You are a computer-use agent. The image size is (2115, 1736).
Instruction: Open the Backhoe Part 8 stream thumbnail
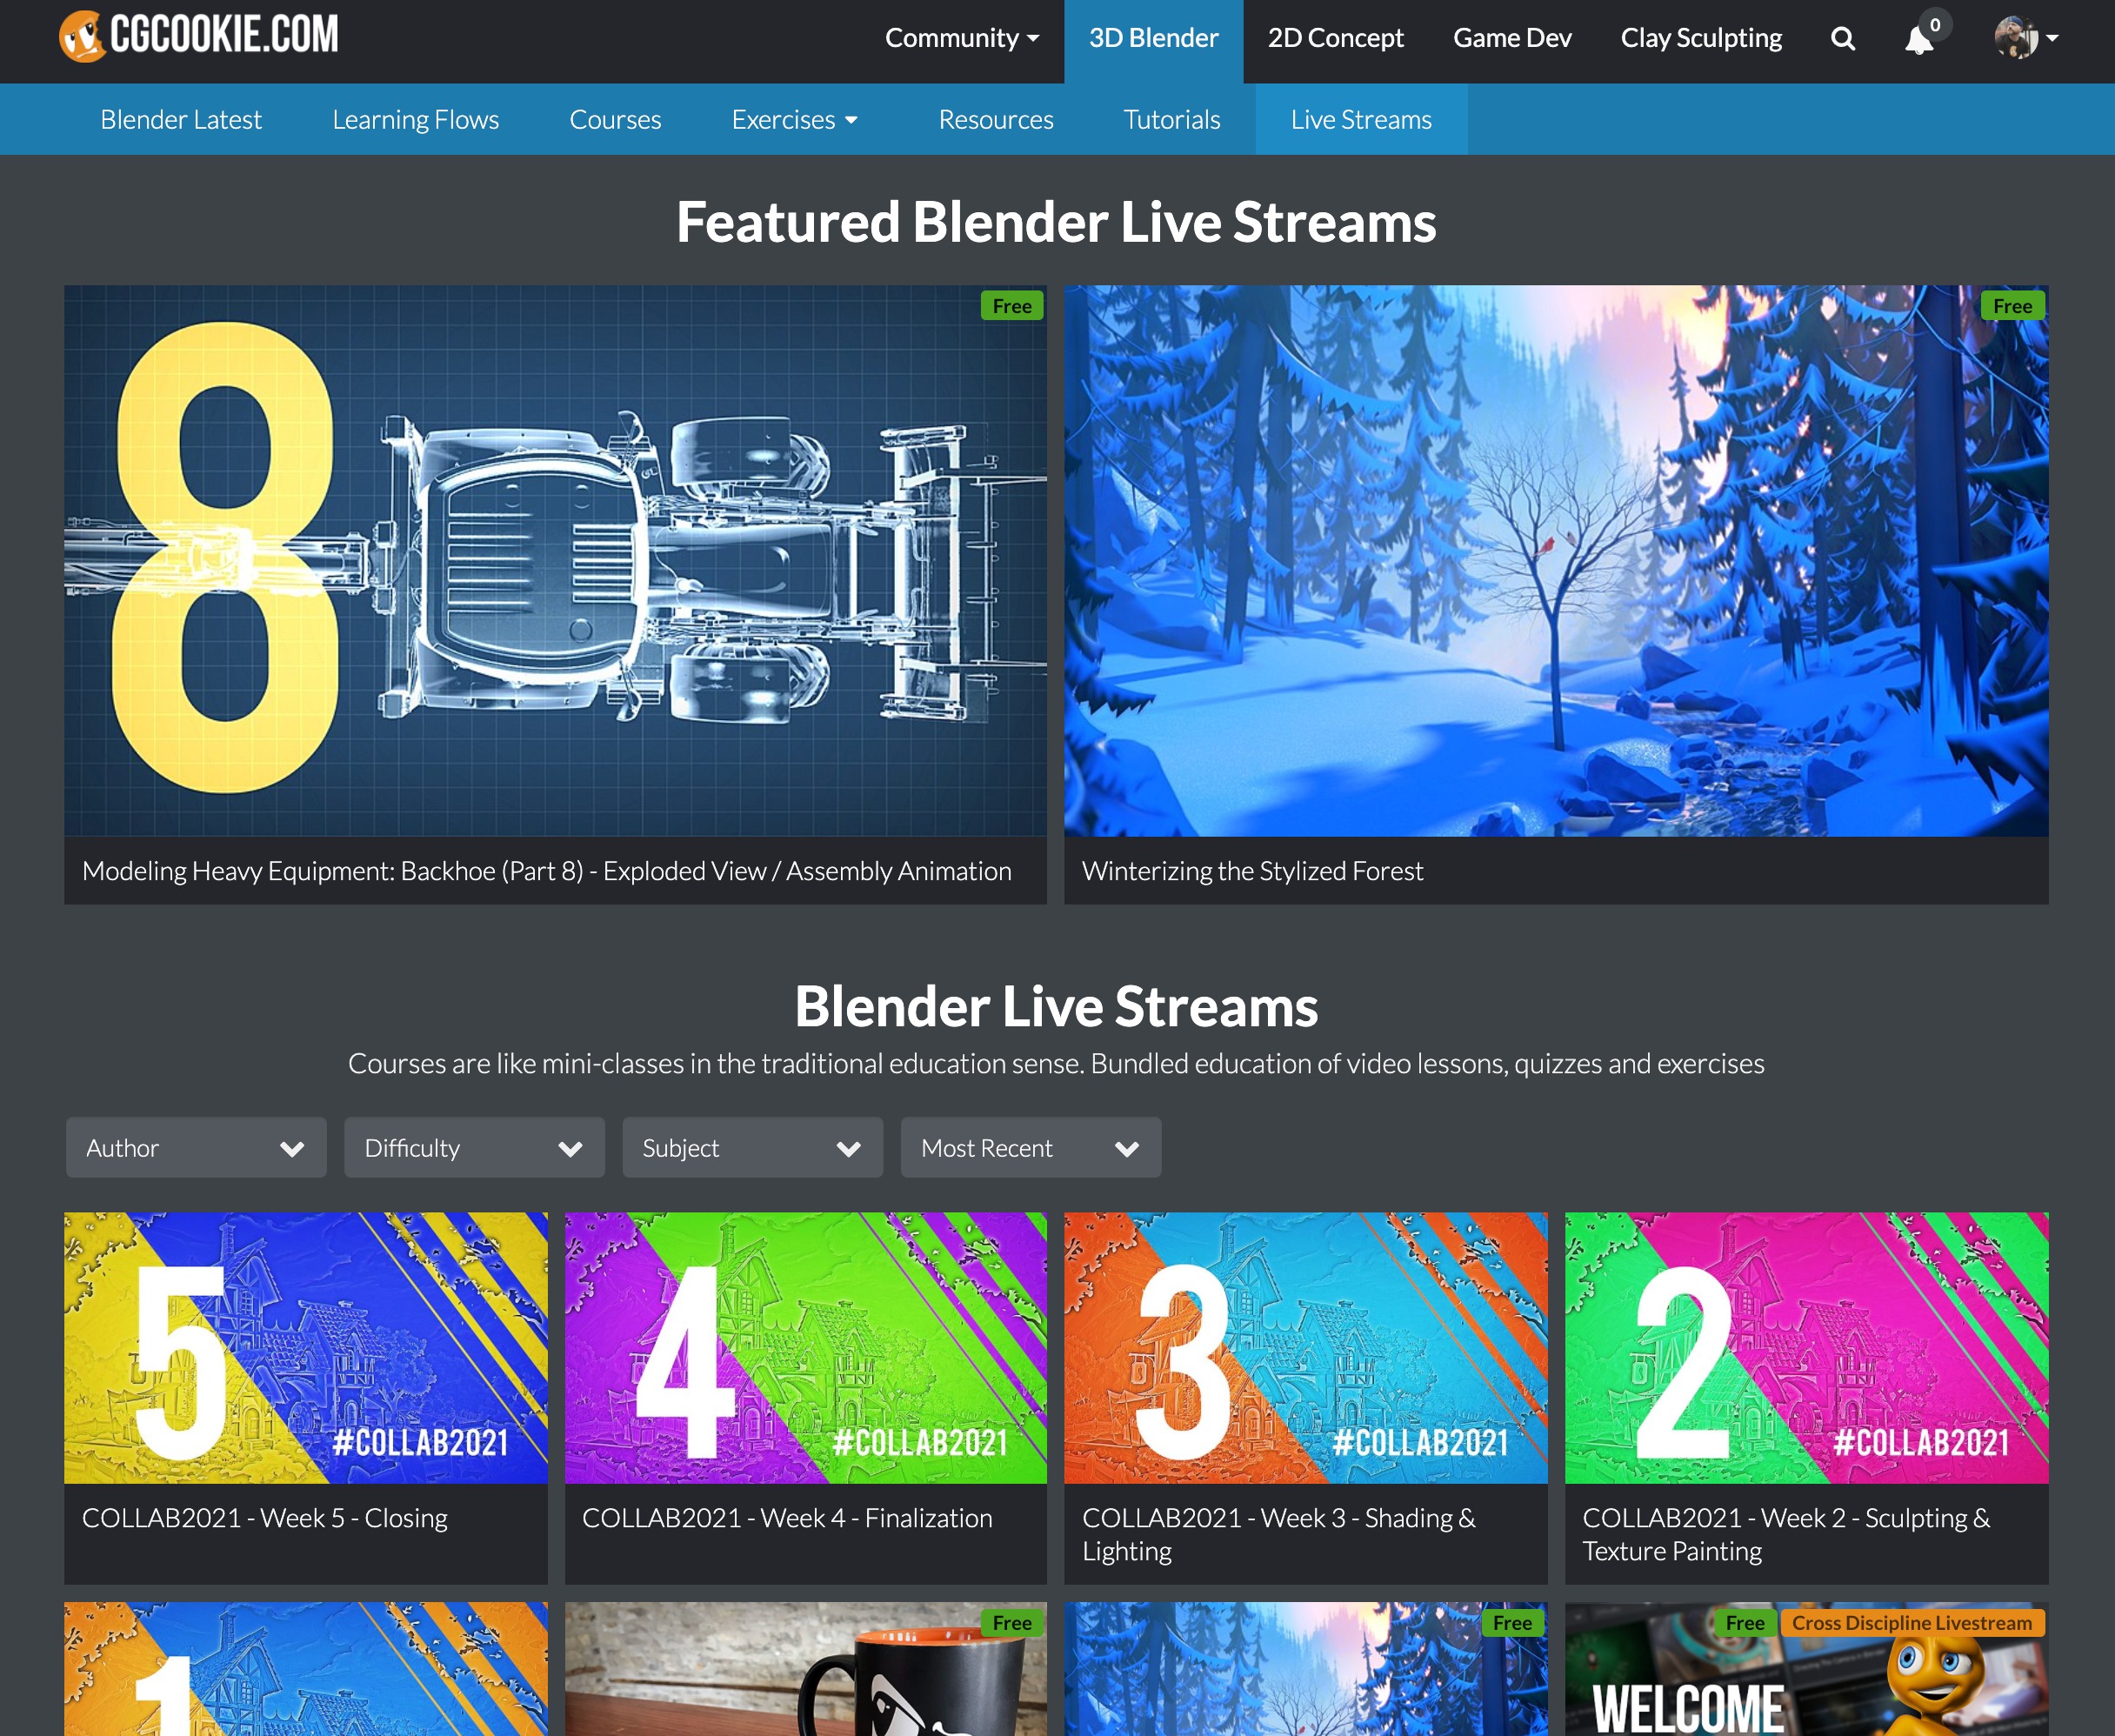coord(555,560)
